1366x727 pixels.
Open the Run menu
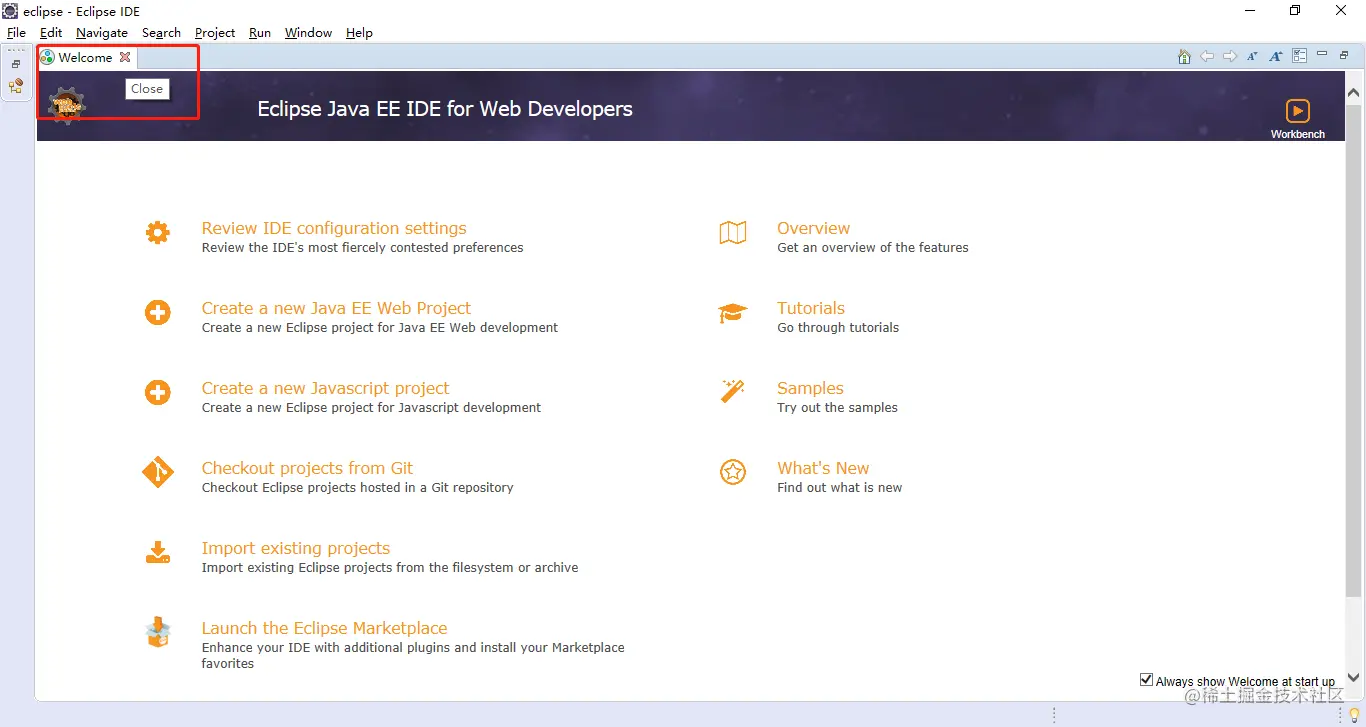pyautogui.click(x=260, y=33)
